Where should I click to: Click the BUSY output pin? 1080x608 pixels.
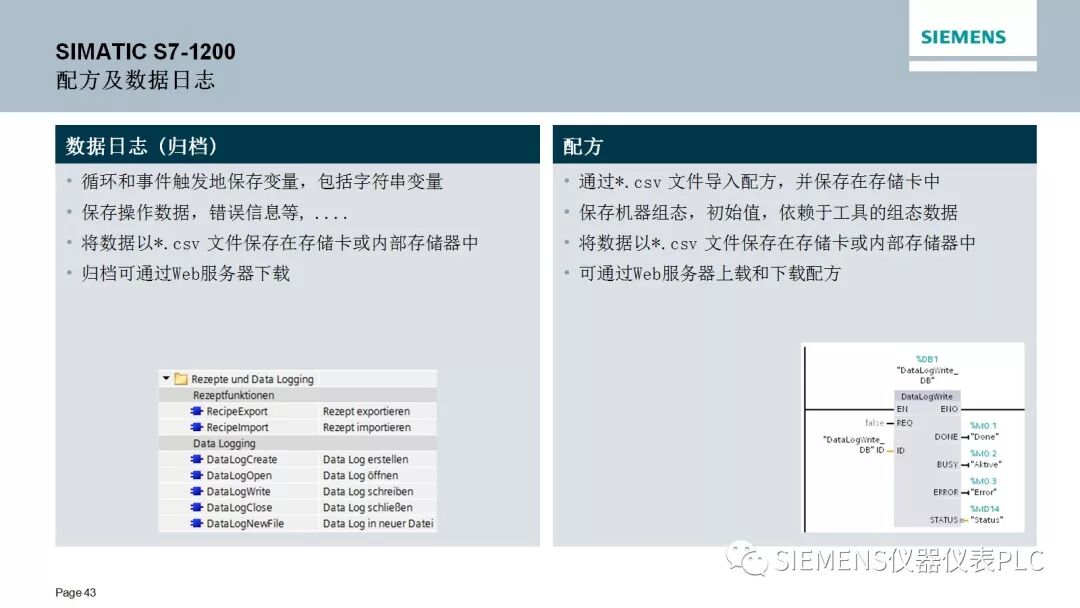click(947, 464)
